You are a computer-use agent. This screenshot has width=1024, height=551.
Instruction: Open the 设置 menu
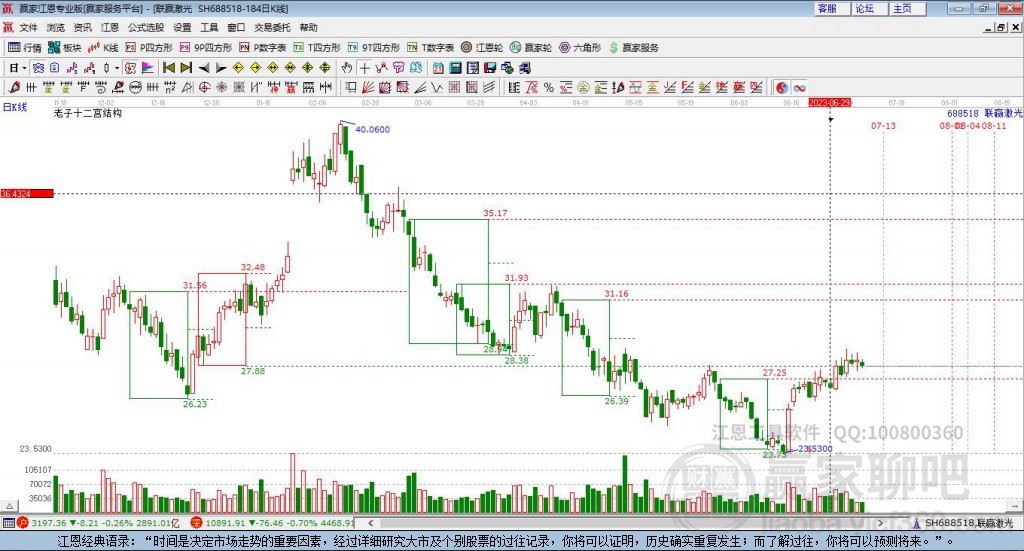(182, 27)
